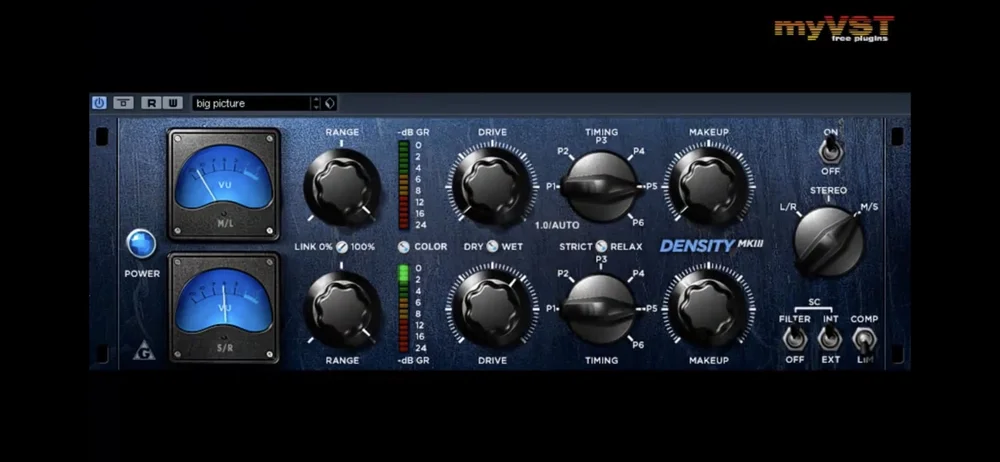Select P1 on the upper TIMING switch
This screenshot has width=1000, height=462.
coord(552,186)
